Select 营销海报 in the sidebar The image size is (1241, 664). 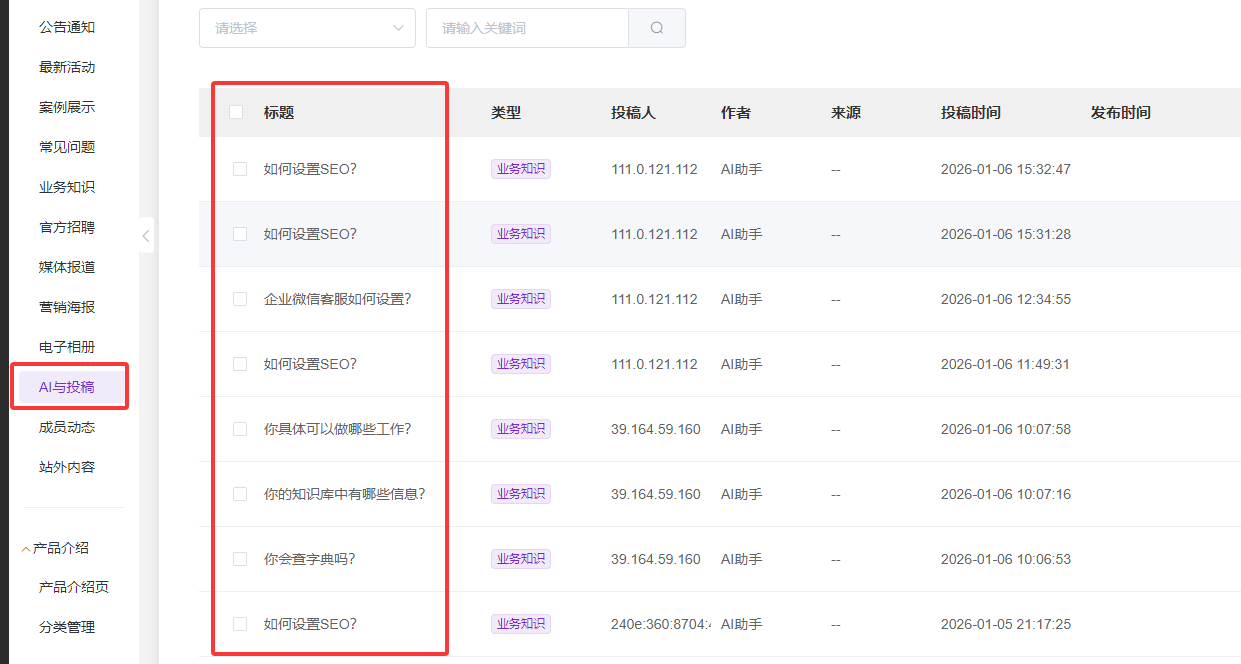(67, 307)
